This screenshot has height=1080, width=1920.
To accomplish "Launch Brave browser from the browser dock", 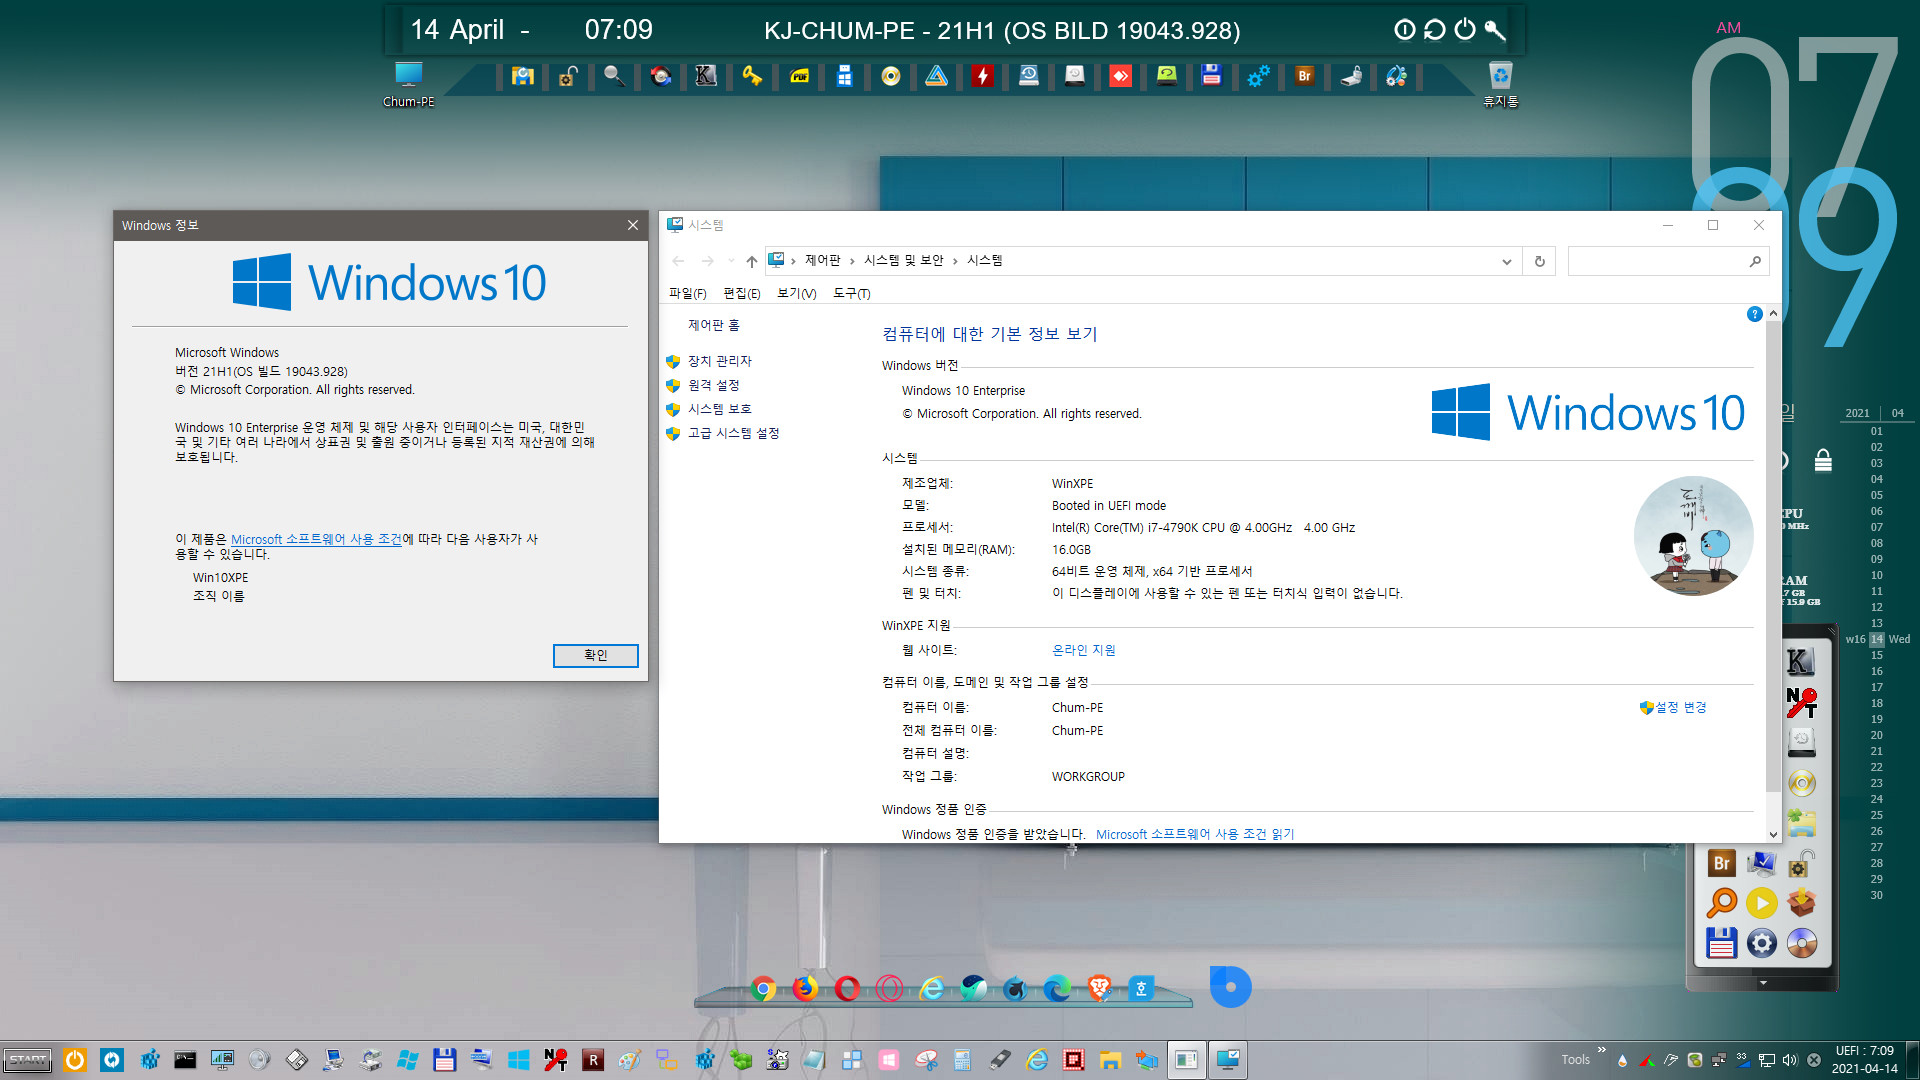I will pyautogui.click(x=1099, y=989).
